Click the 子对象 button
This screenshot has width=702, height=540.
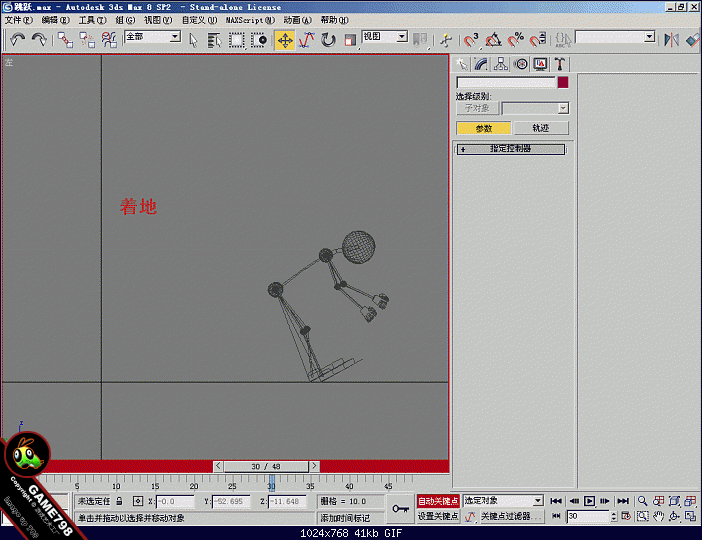point(477,108)
